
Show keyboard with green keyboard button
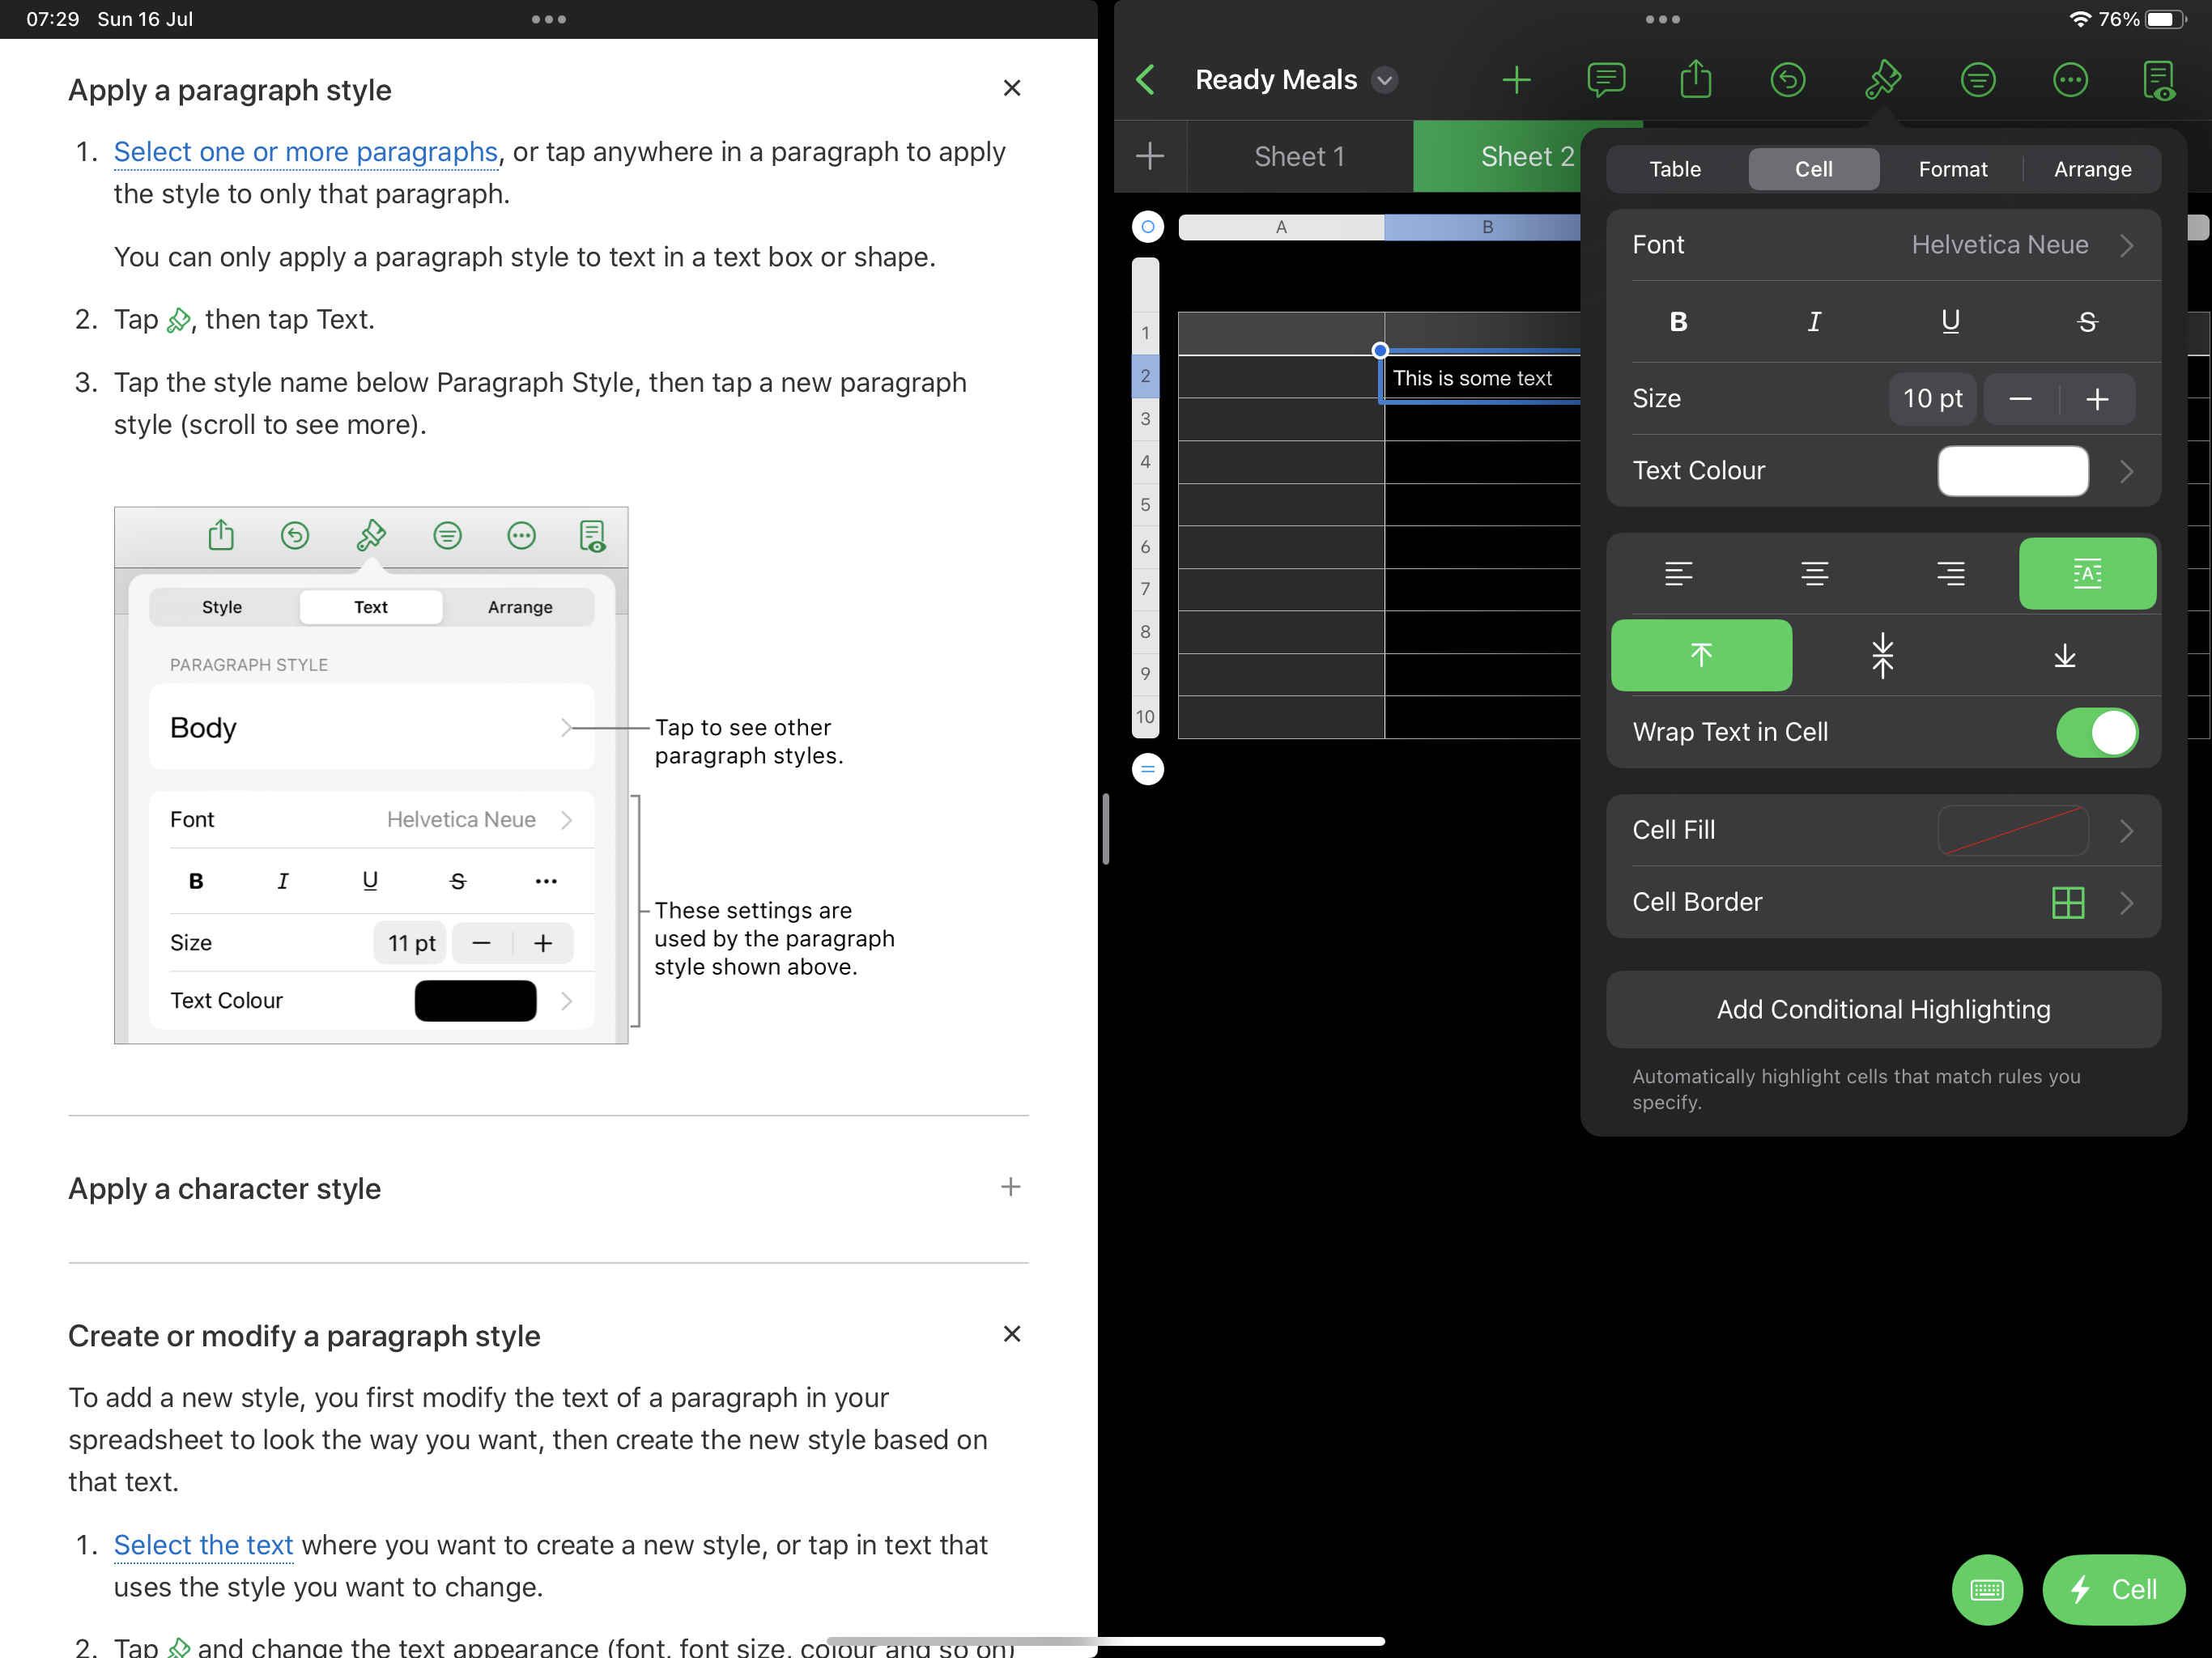coord(1986,1589)
